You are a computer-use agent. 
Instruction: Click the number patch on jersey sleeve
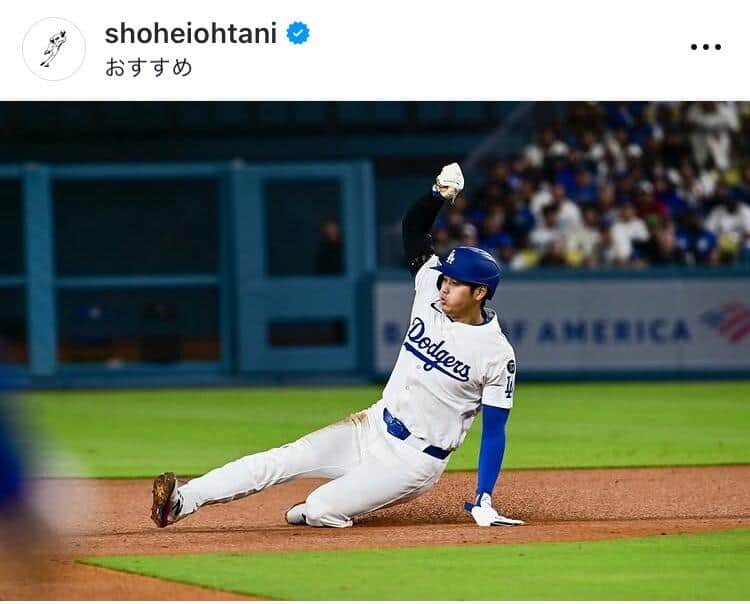click(x=509, y=386)
